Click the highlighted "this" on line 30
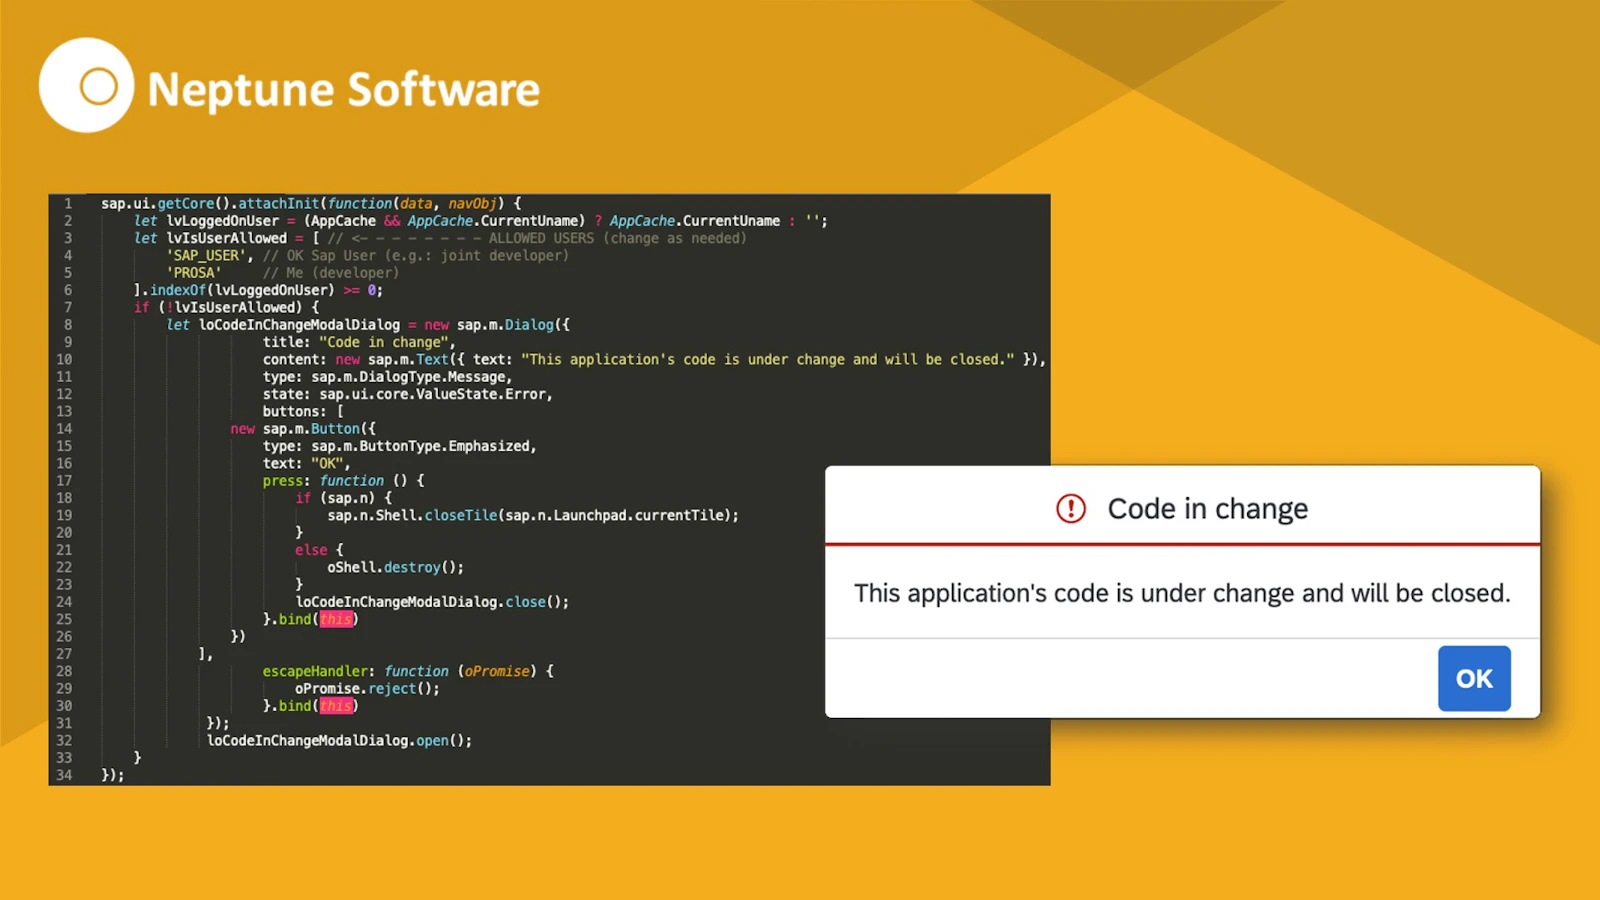Image resolution: width=1600 pixels, height=900 pixels. 336,706
